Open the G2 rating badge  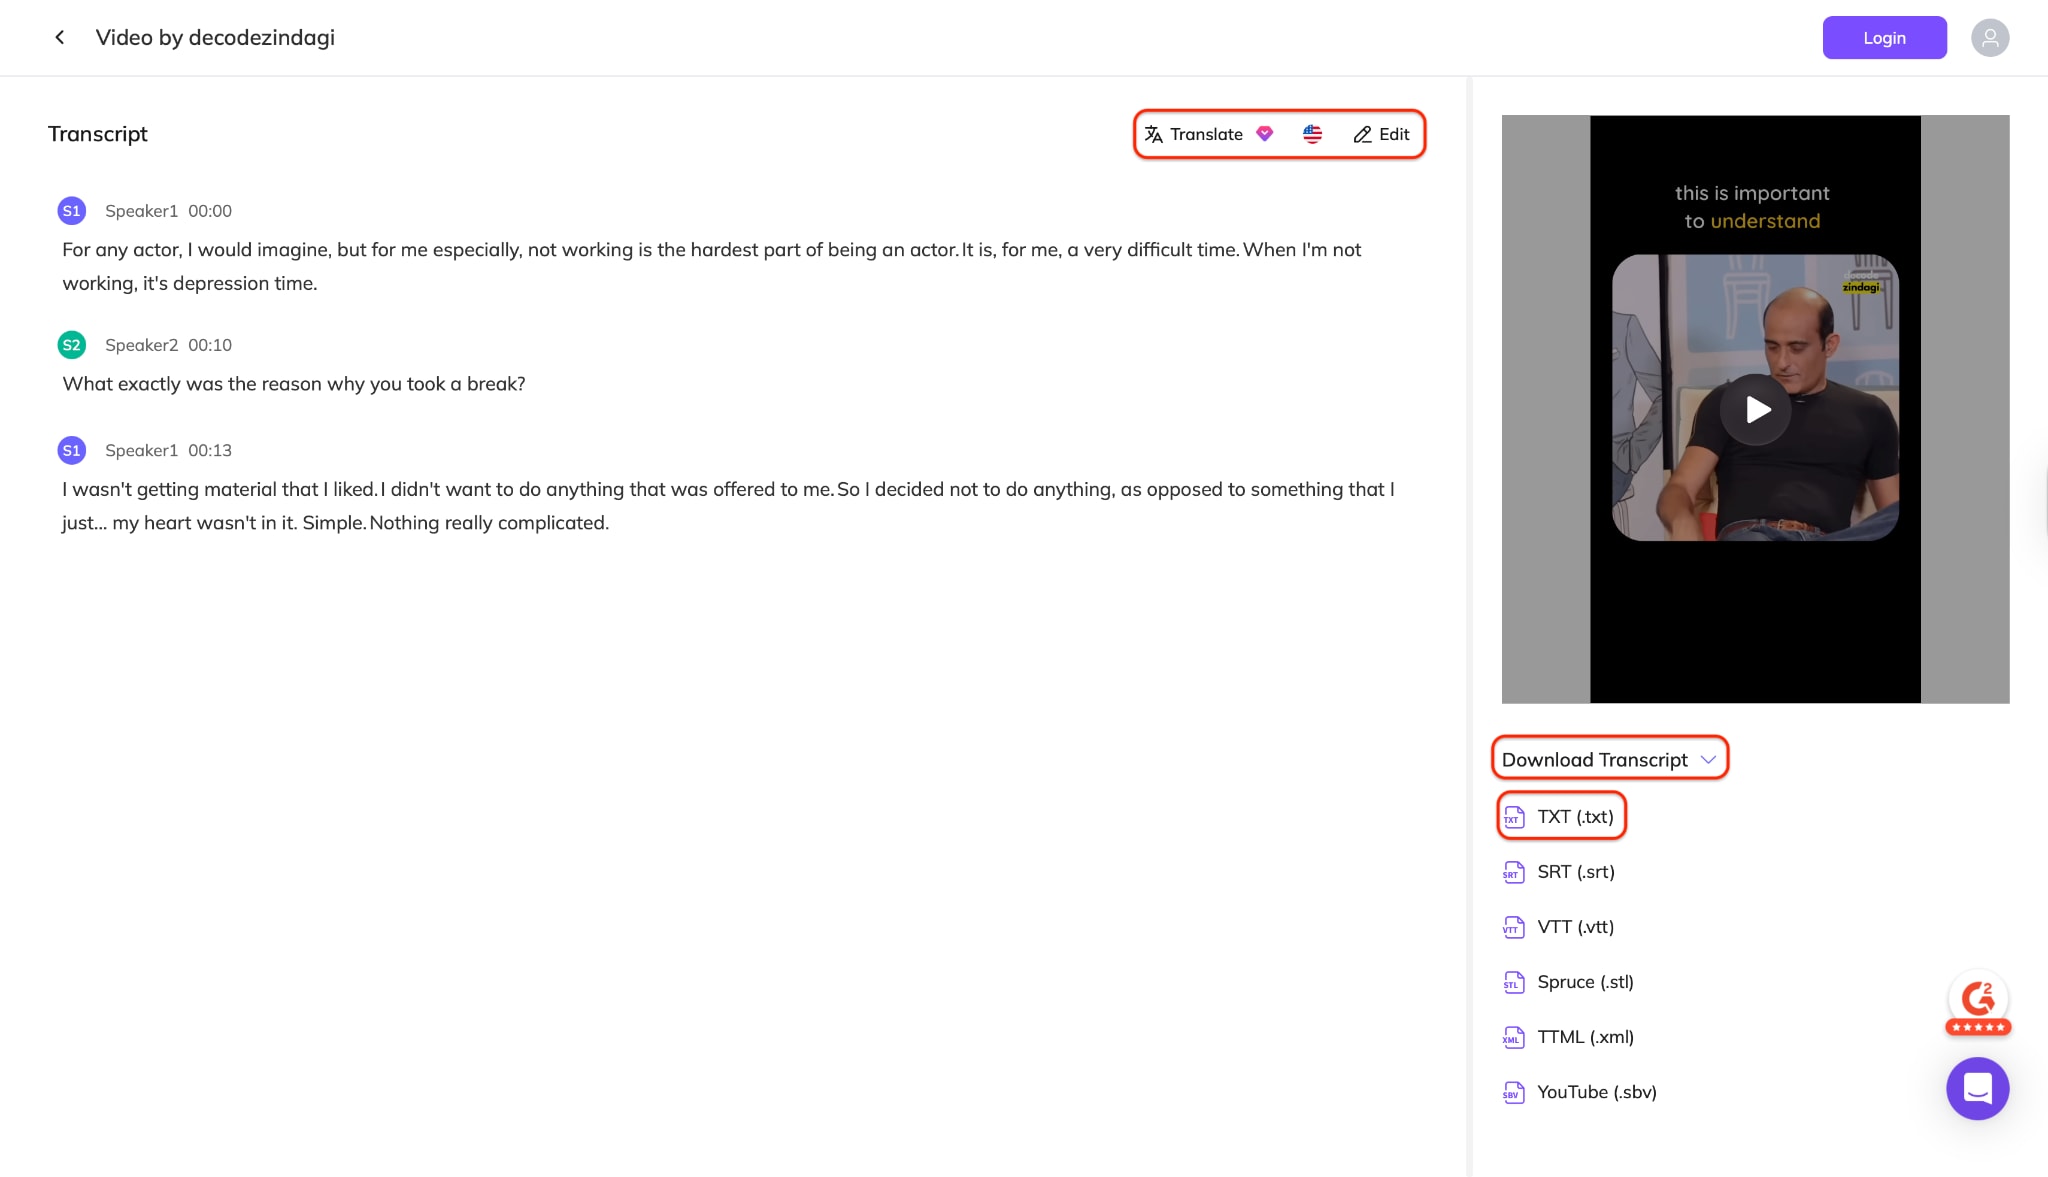coord(1977,1000)
